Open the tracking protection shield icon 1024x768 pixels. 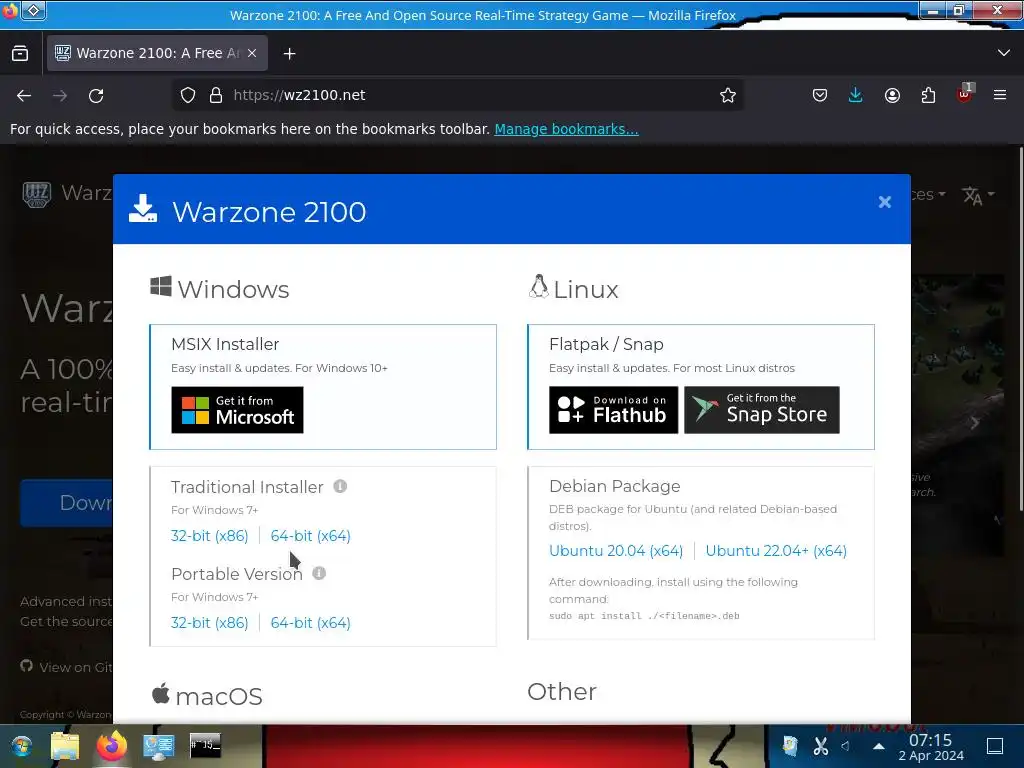tap(188, 95)
